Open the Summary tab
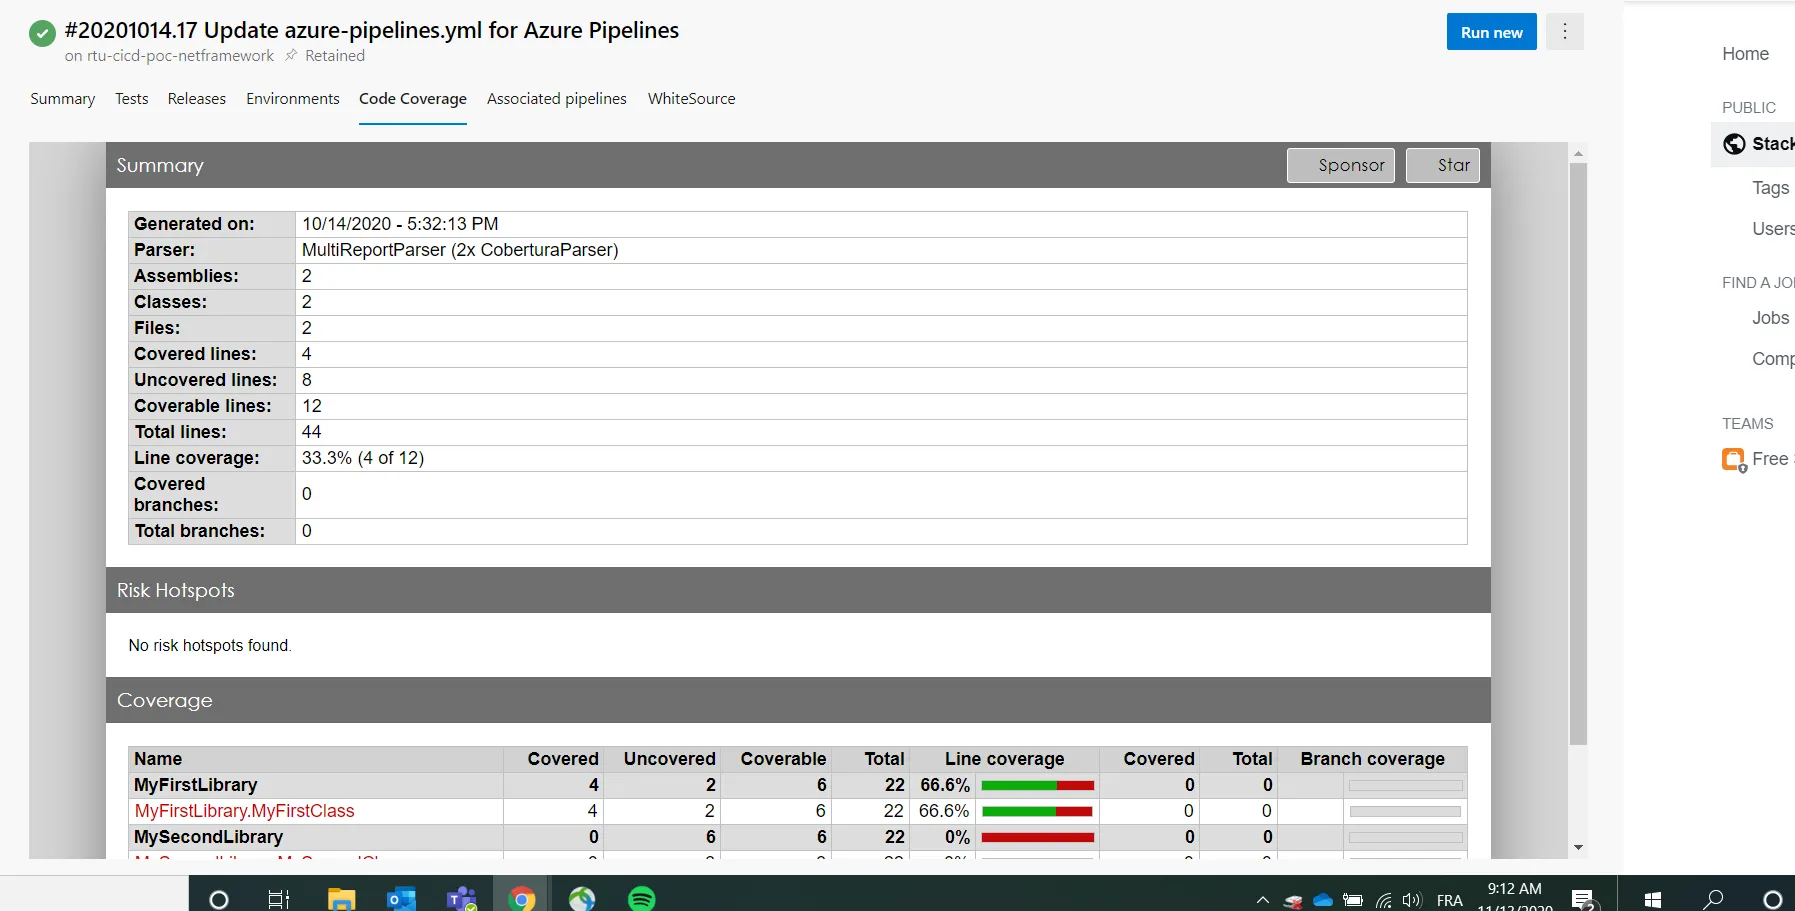 coord(62,99)
